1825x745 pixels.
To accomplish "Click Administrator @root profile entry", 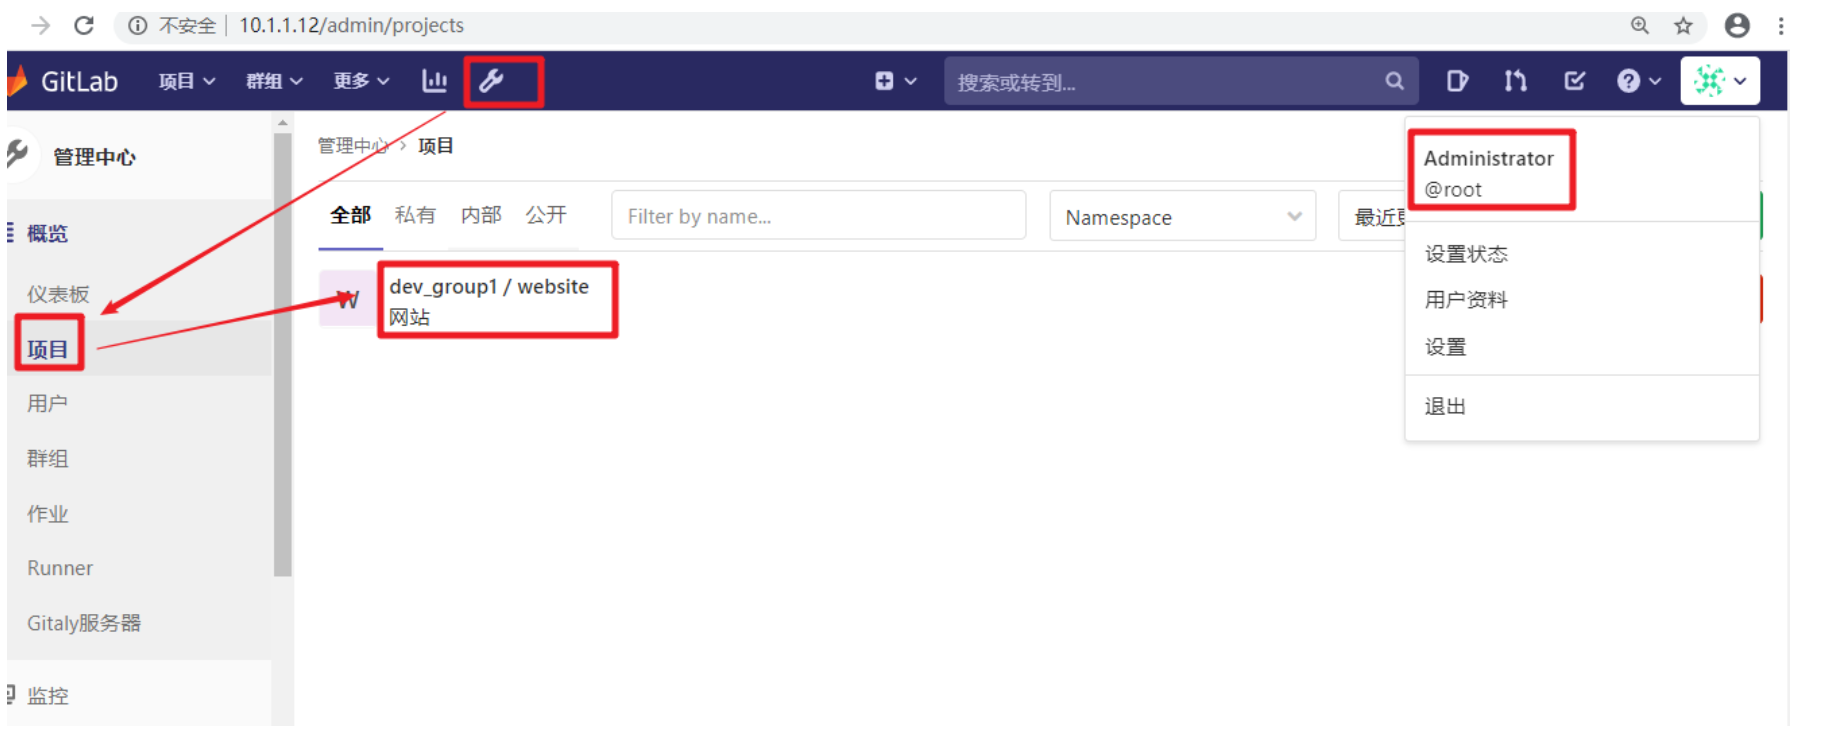I will pos(1489,173).
